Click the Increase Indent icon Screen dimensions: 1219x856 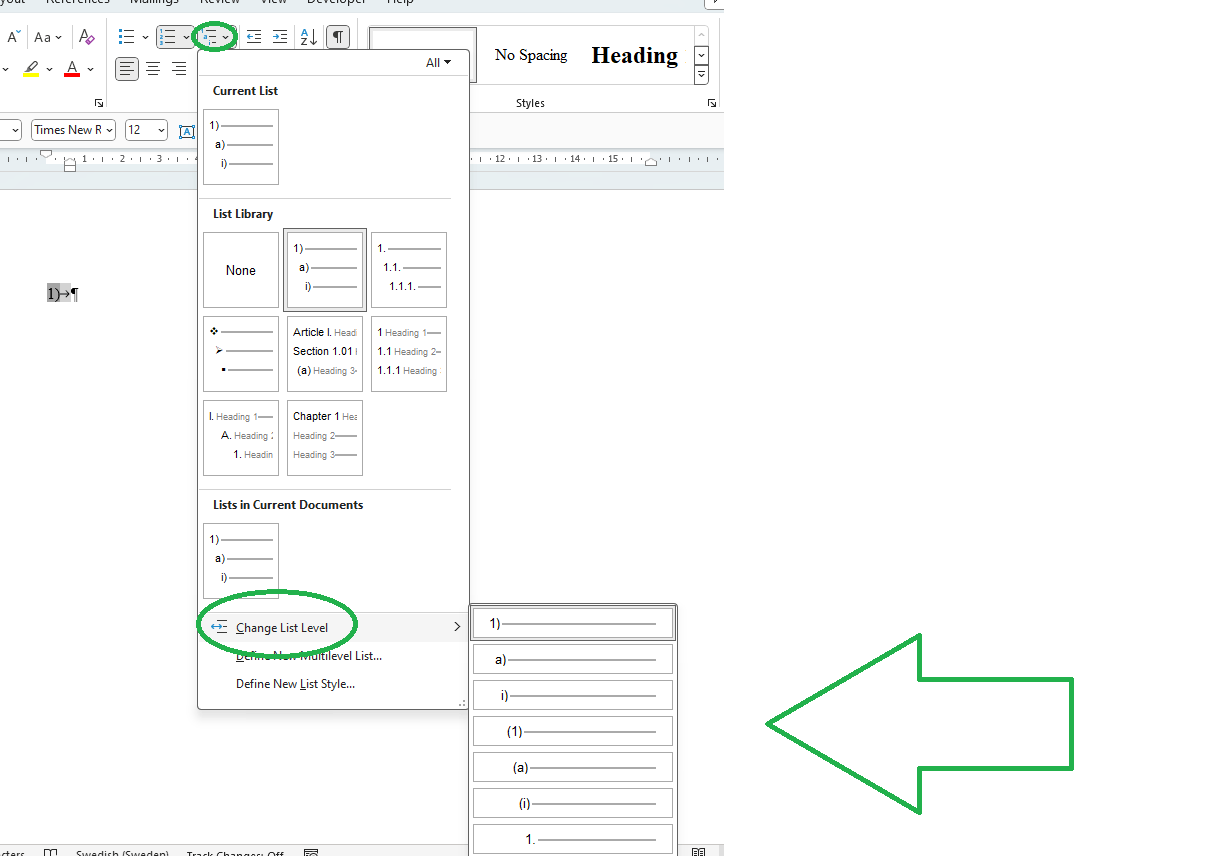(280, 36)
